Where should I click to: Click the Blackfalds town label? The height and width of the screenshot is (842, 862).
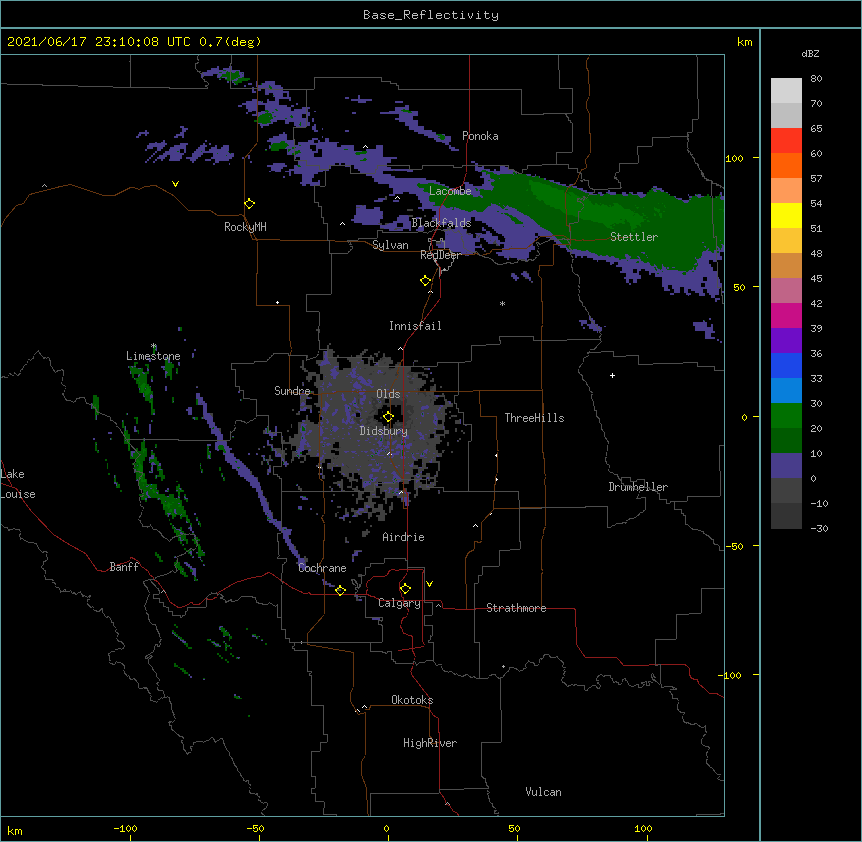click(441, 223)
